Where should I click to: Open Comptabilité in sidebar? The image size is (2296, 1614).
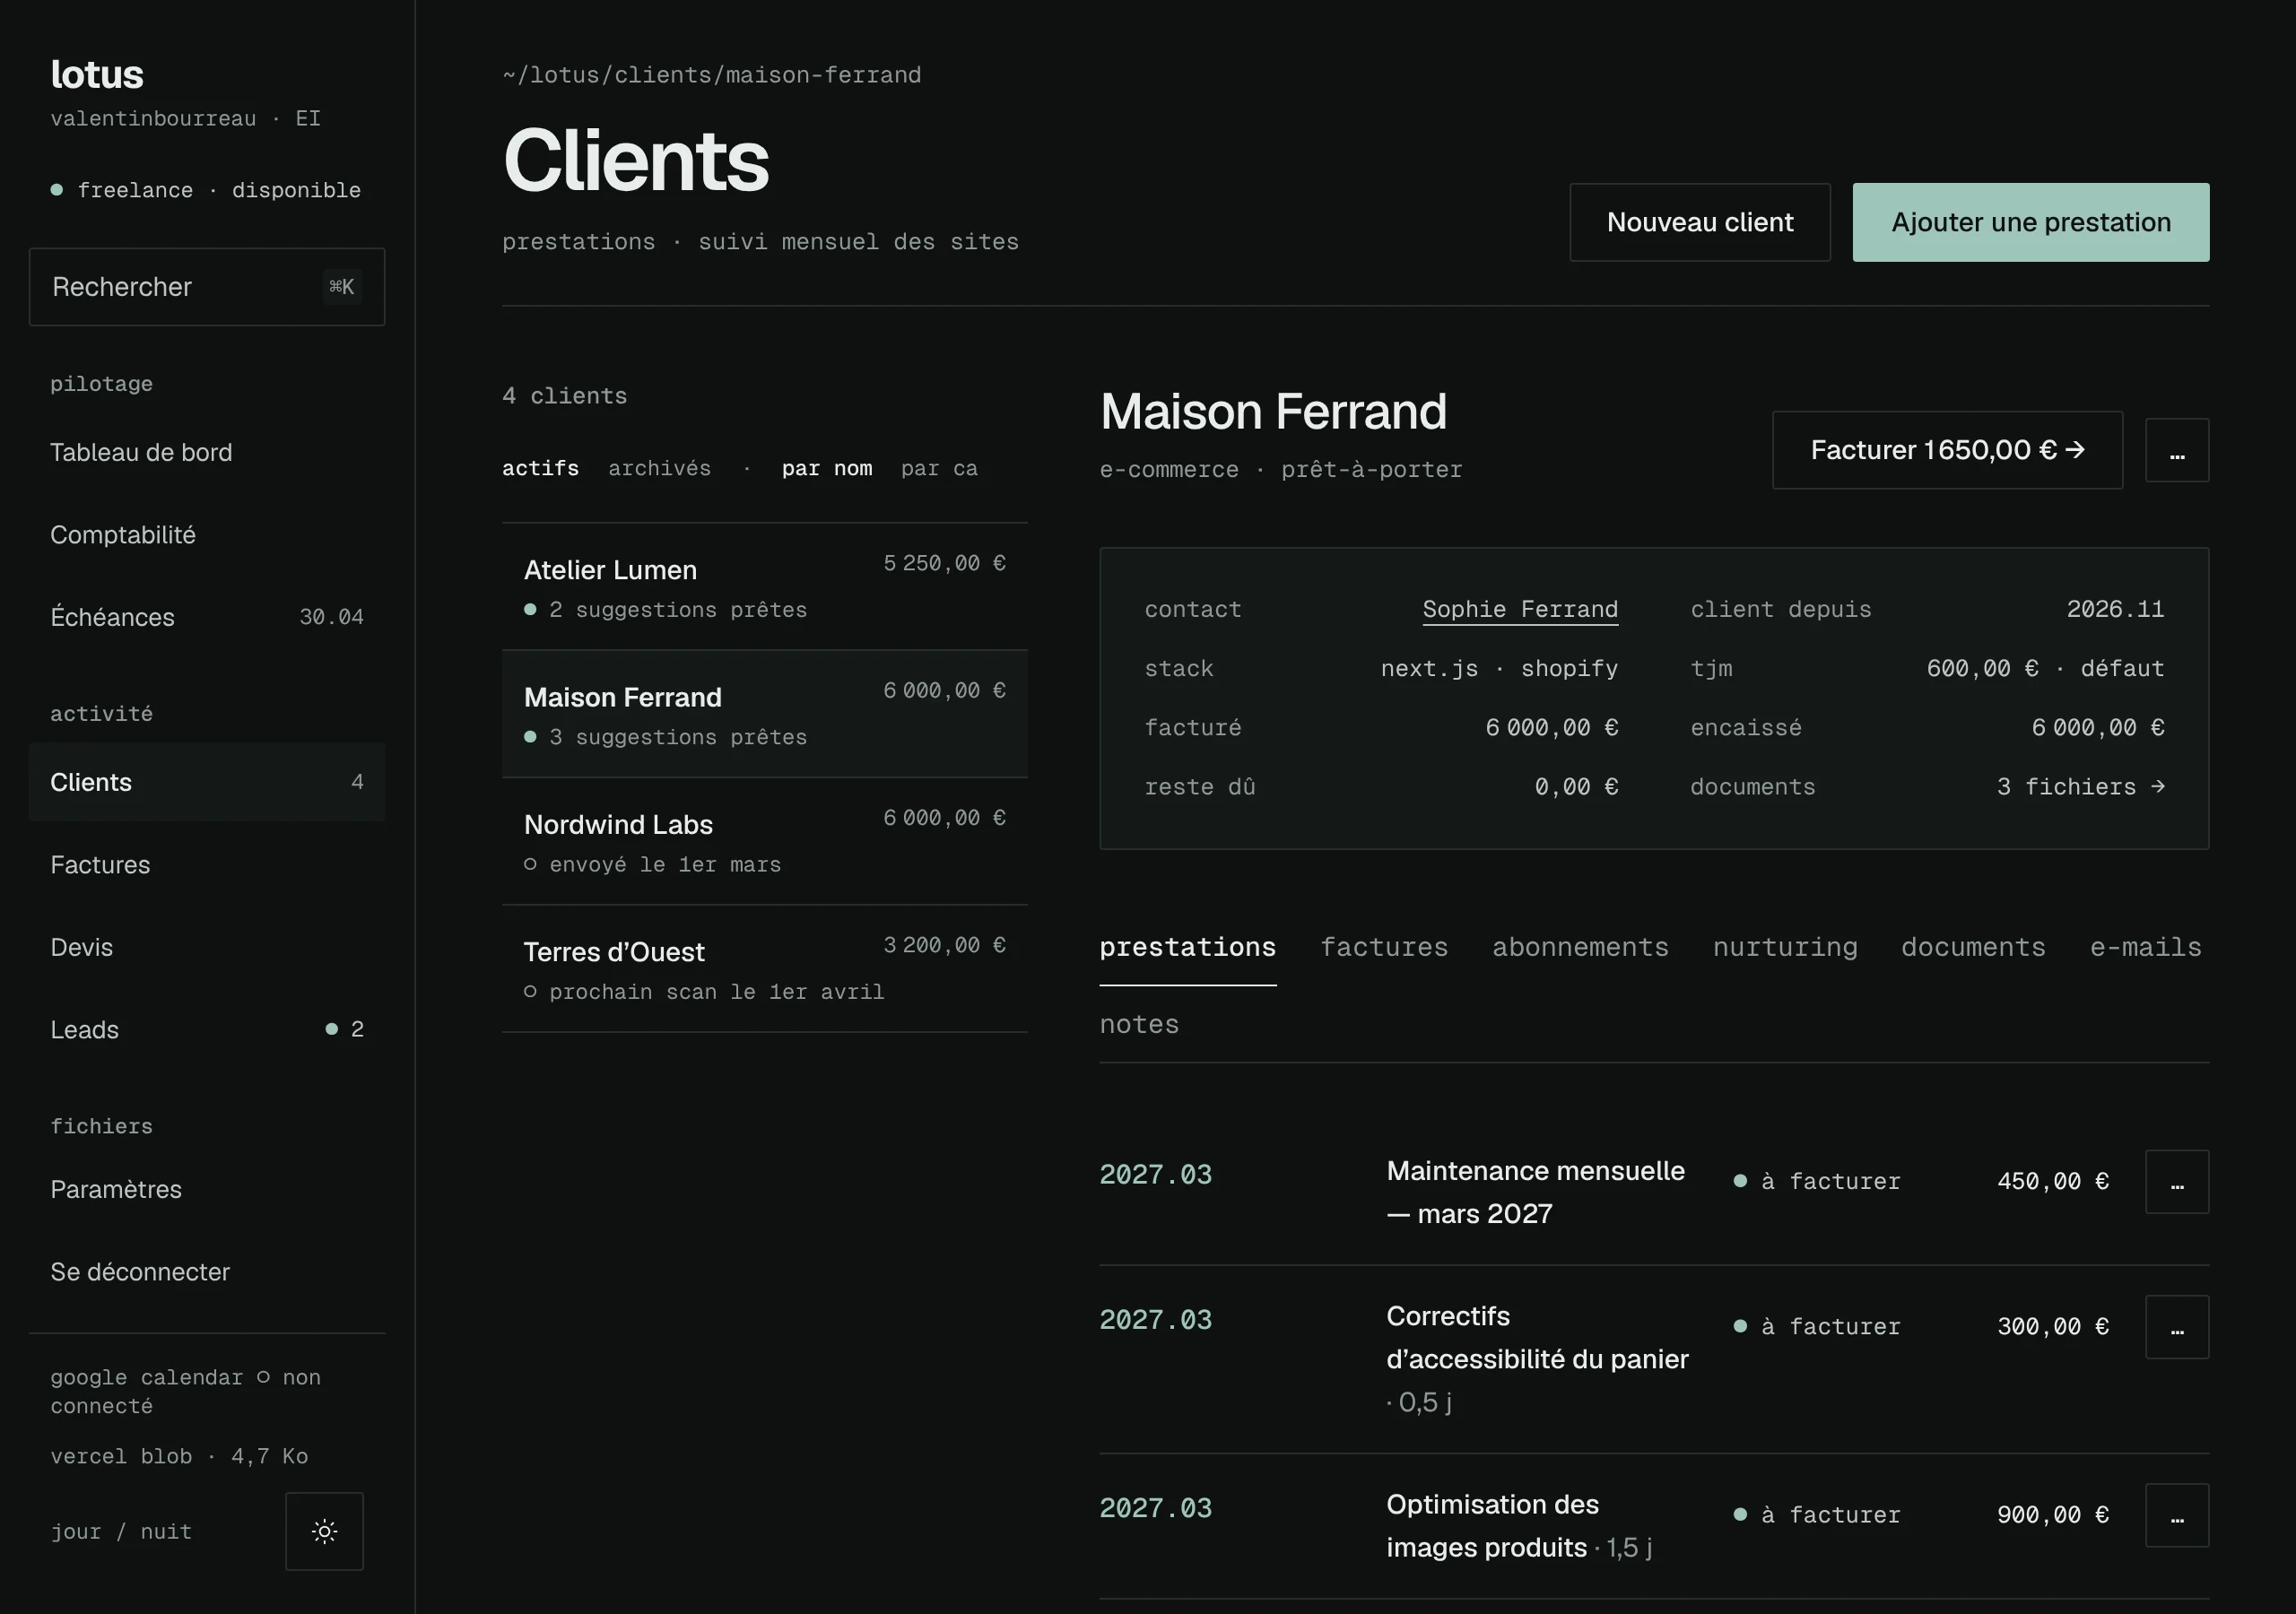[x=207, y=535]
